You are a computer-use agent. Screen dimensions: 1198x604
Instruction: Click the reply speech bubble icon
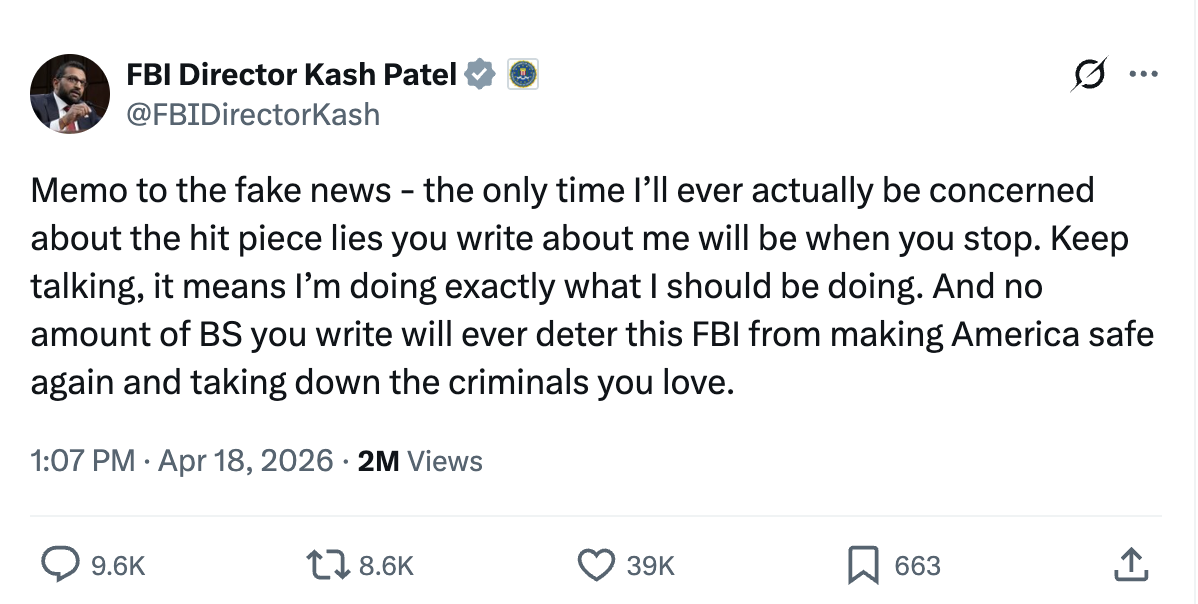click(59, 565)
